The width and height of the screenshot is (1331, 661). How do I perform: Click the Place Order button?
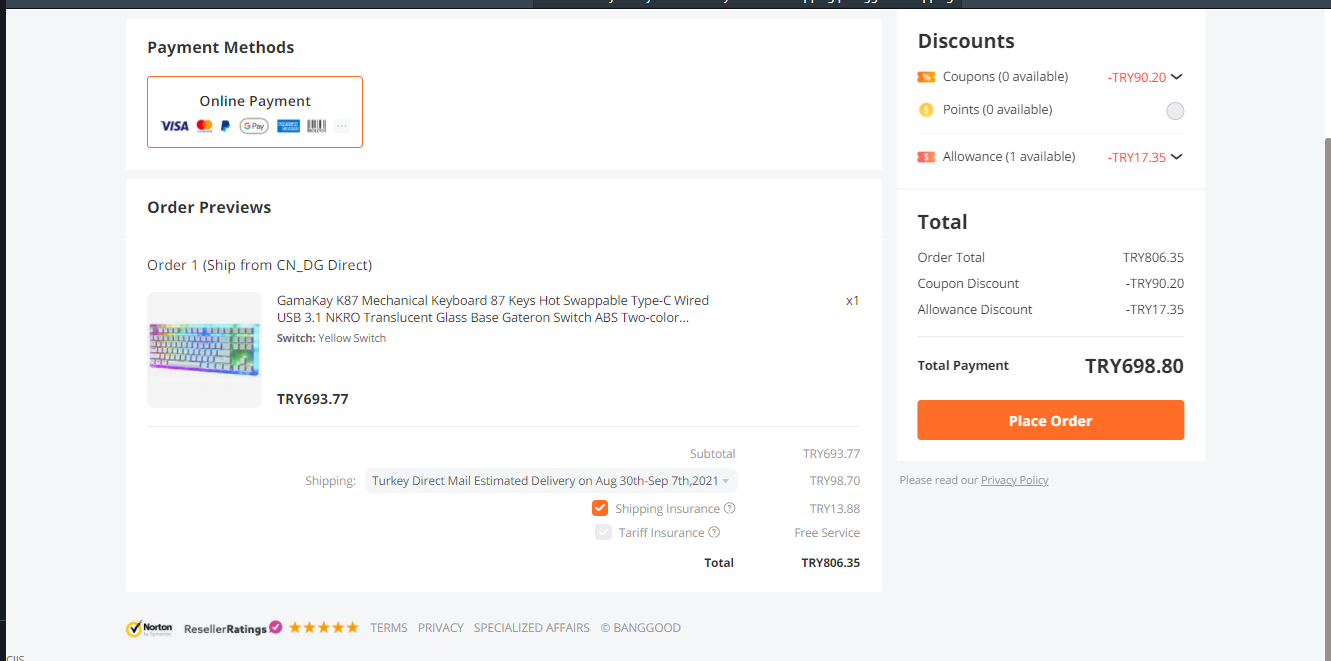point(1050,420)
